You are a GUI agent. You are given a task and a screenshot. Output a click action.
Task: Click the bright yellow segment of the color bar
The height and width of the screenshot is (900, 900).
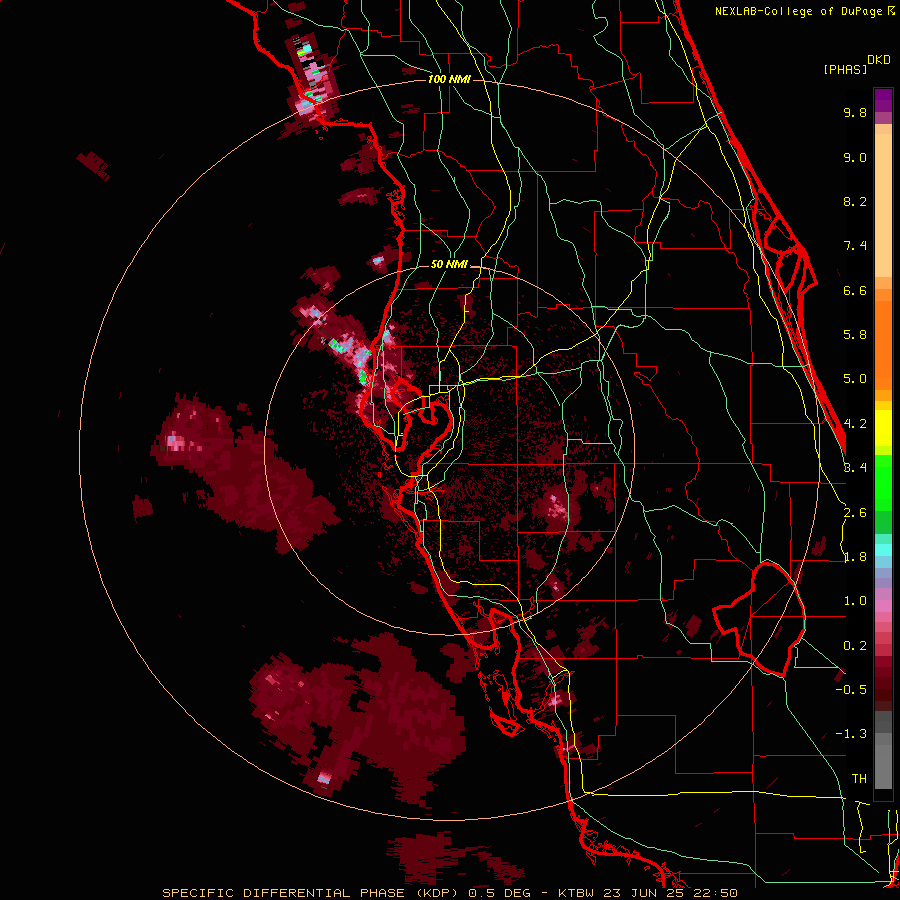(x=883, y=428)
